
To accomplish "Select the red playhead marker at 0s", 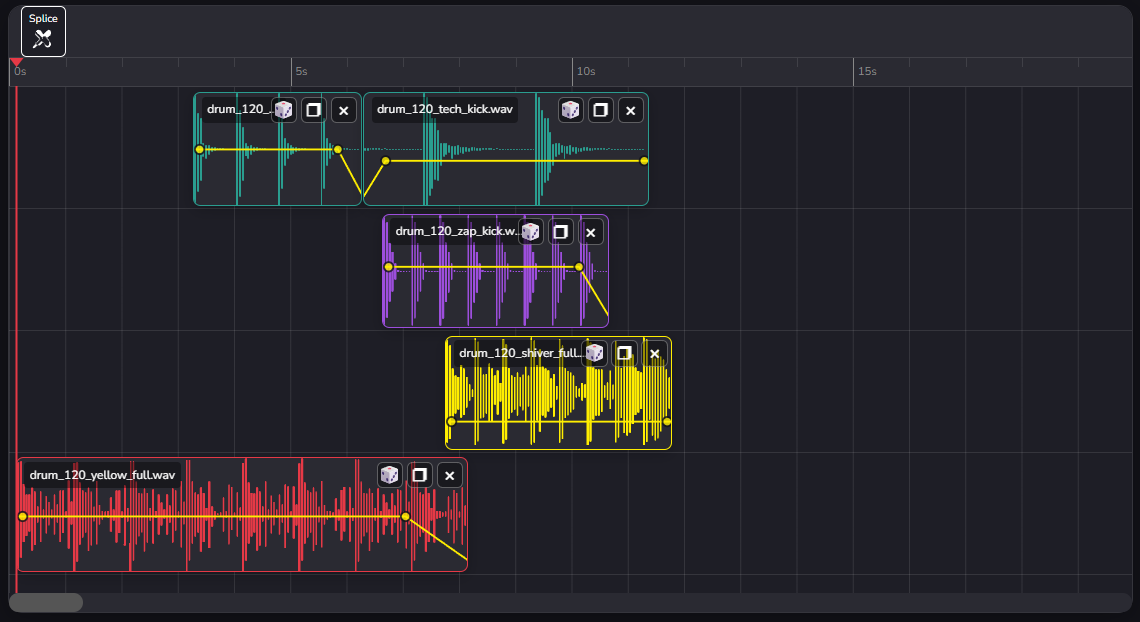I will 16,63.
